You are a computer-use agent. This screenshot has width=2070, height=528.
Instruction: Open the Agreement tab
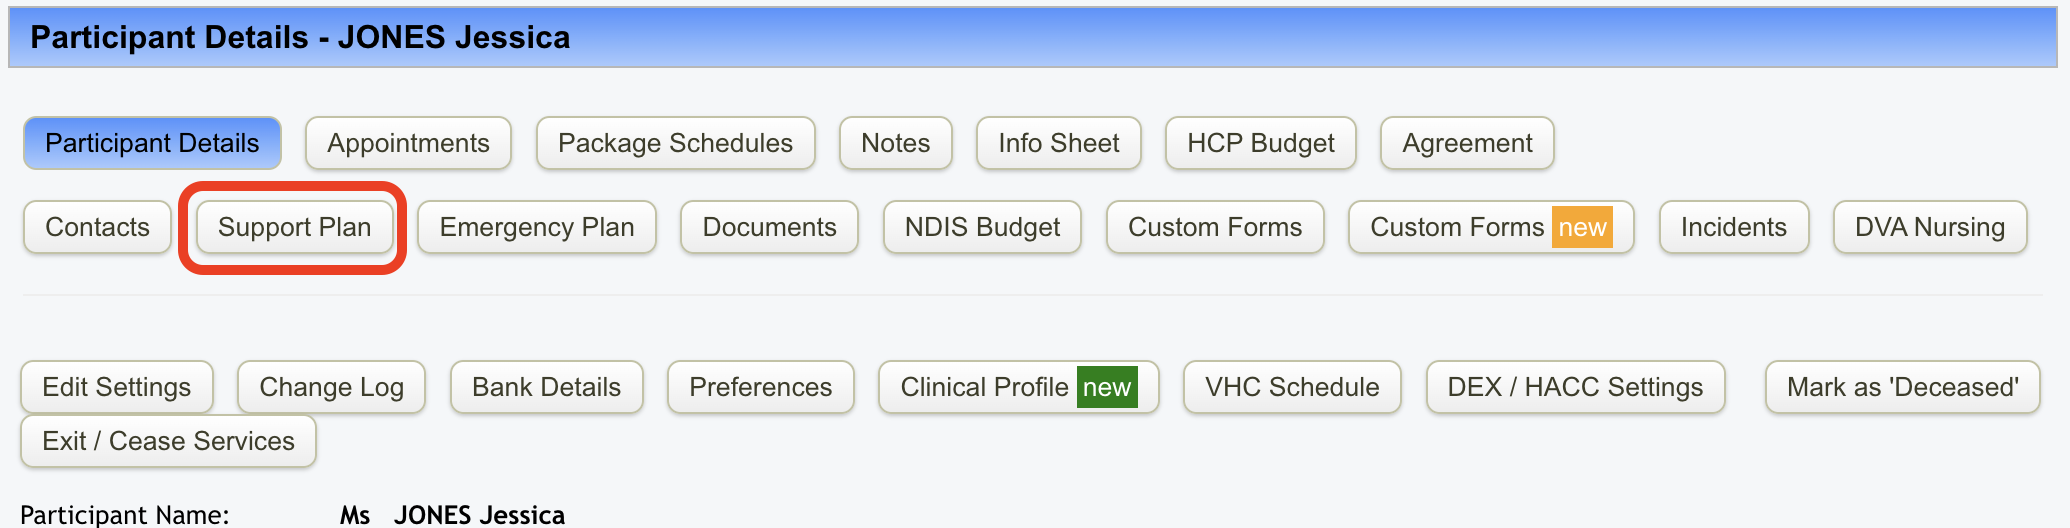pos(1466,143)
